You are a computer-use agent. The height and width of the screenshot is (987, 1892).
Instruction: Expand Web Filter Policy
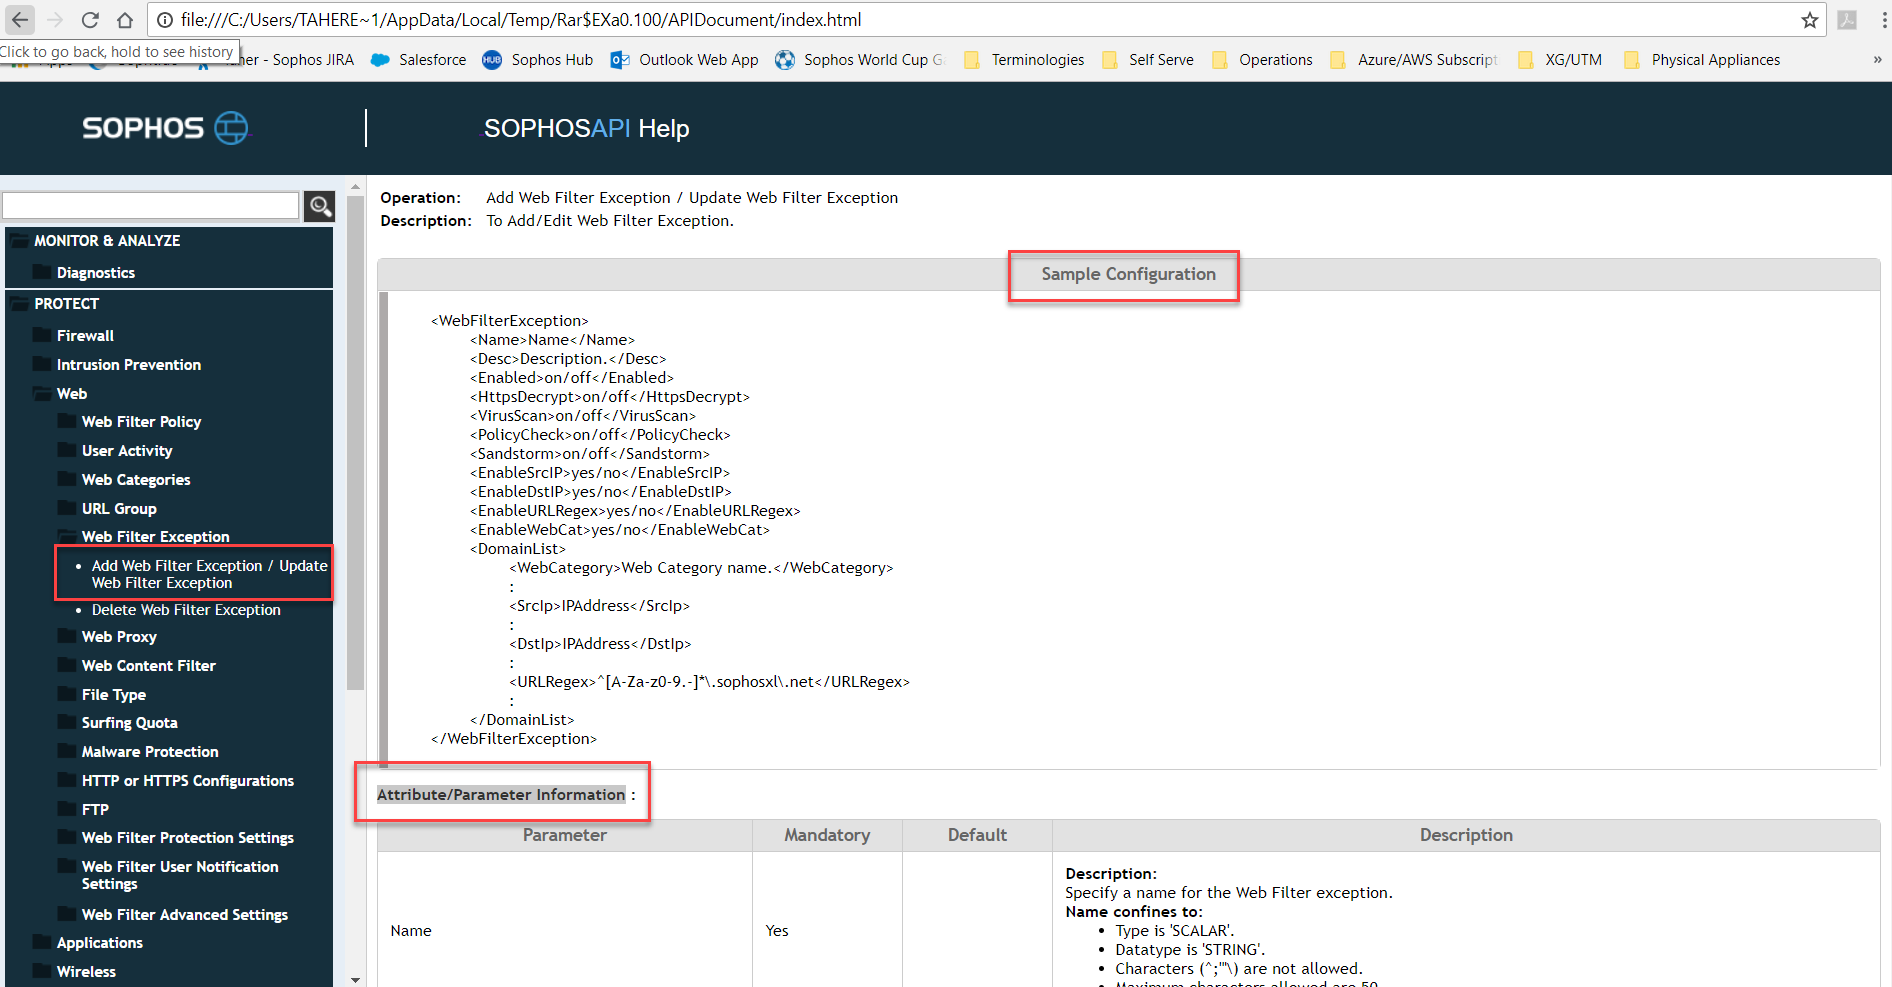[141, 422]
